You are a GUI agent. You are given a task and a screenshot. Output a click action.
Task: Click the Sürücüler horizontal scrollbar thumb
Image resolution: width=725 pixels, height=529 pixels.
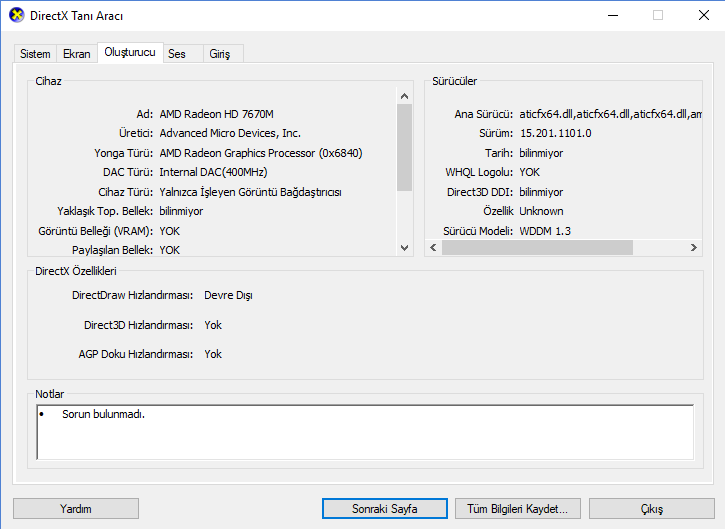pyautogui.click(x=537, y=247)
